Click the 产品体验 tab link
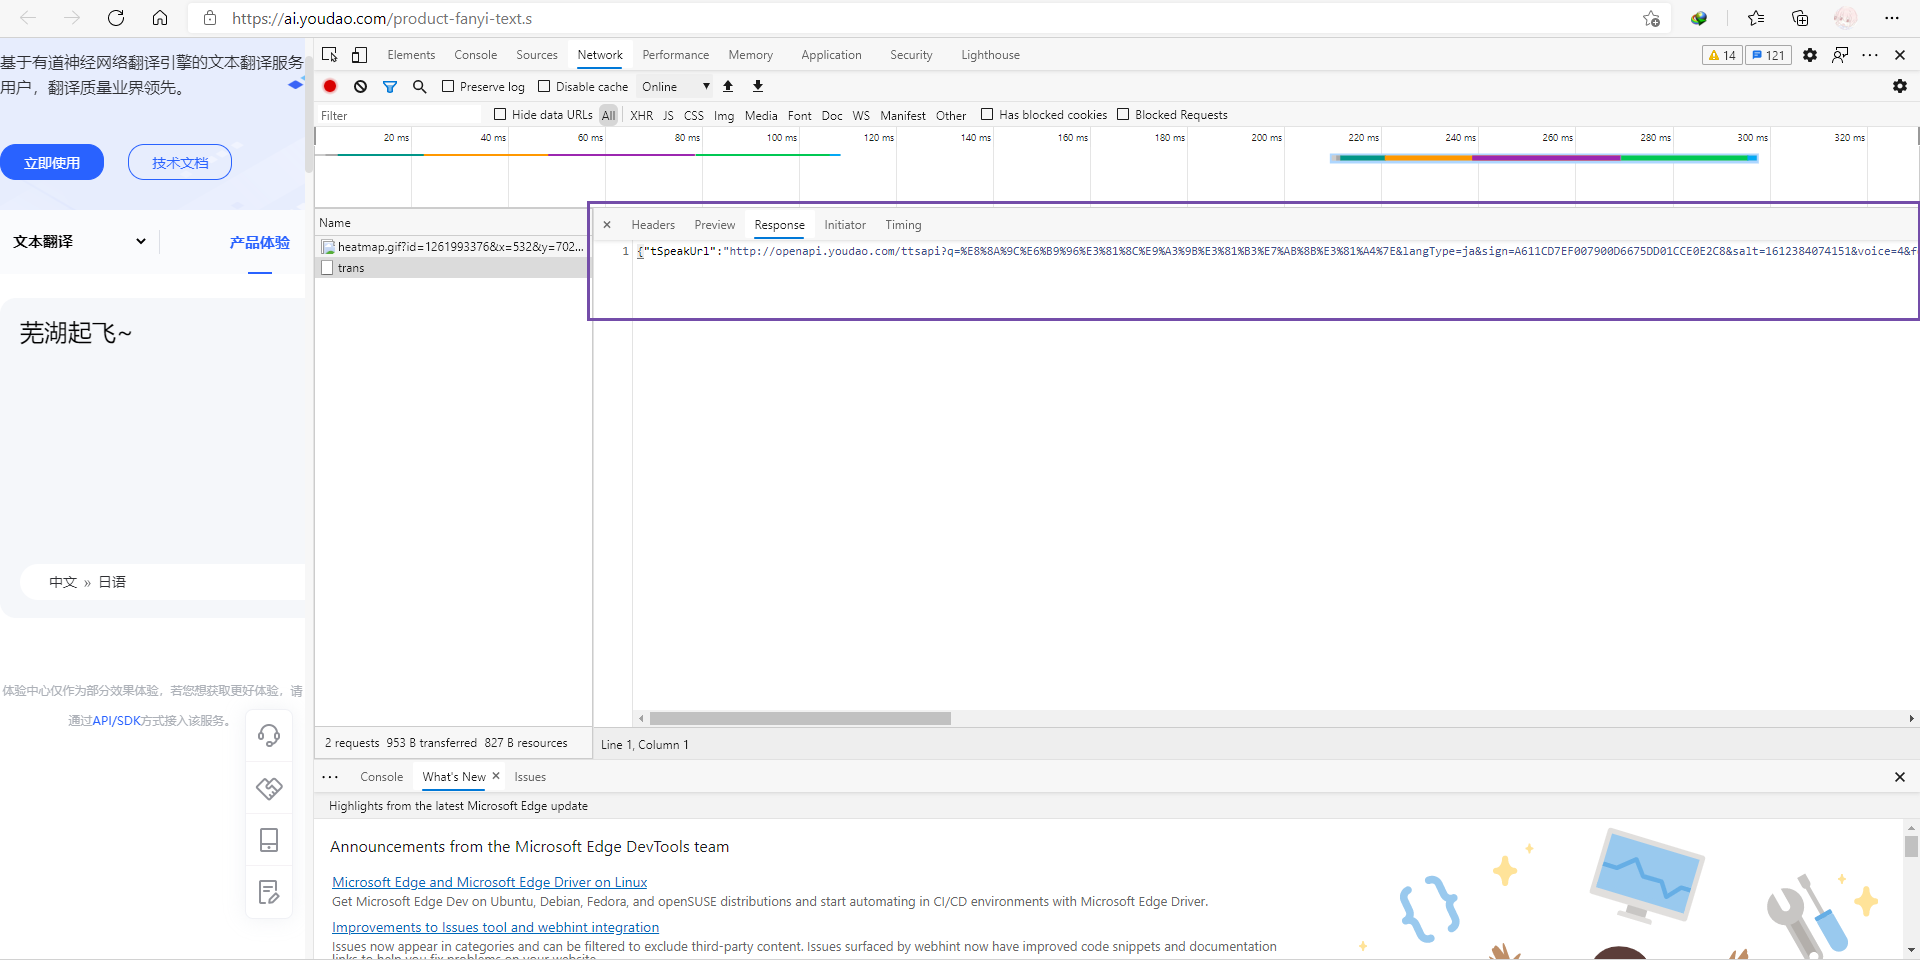This screenshot has width=1920, height=960. click(x=260, y=242)
